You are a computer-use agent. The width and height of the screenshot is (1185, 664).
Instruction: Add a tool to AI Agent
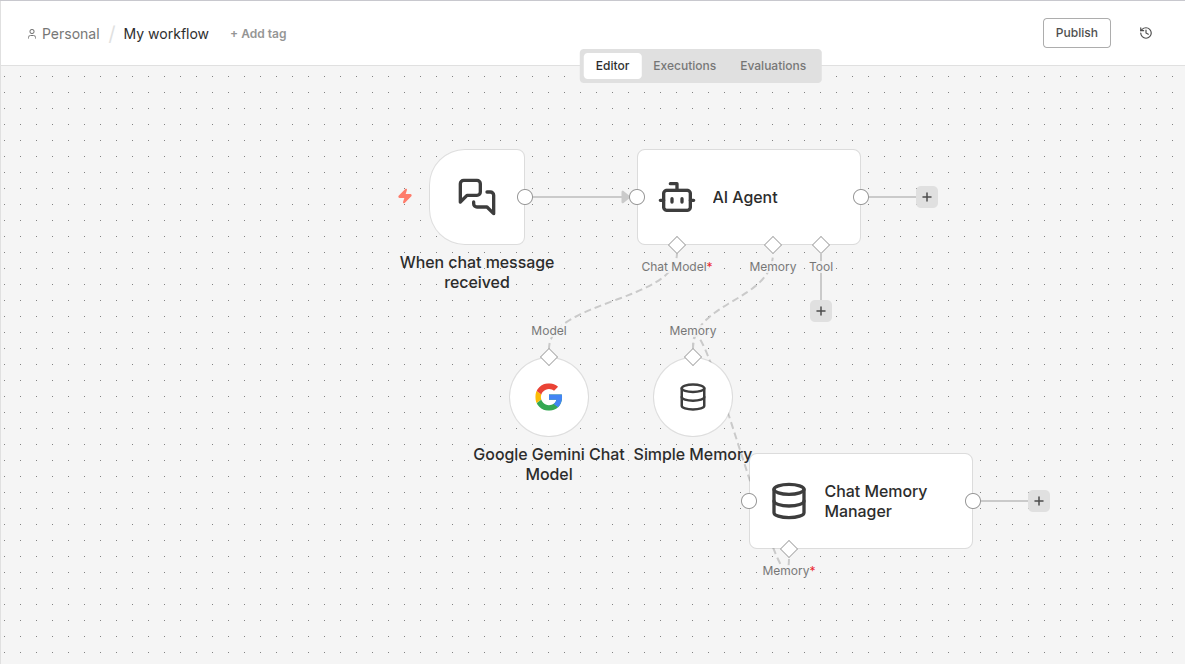click(x=821, y=311)
